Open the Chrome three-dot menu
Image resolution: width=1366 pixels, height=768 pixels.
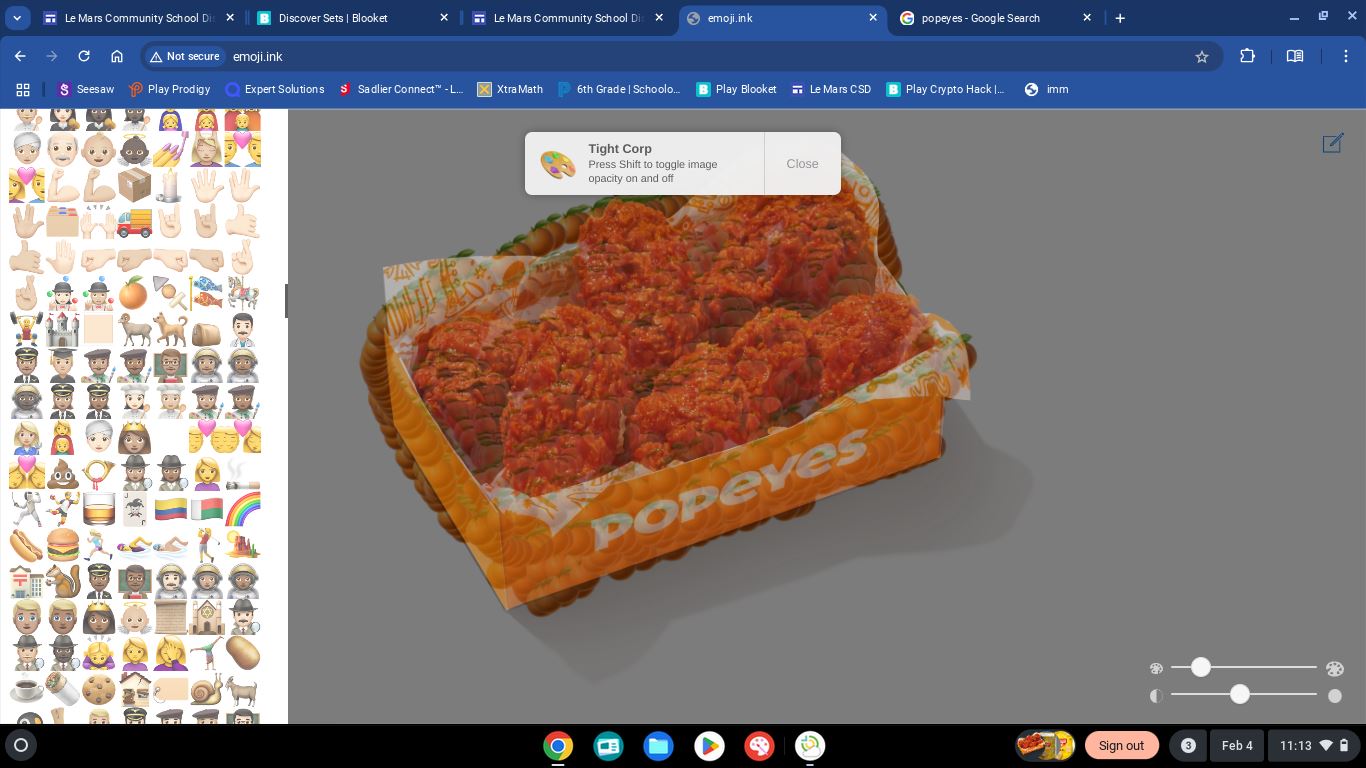click(1345, 57)
